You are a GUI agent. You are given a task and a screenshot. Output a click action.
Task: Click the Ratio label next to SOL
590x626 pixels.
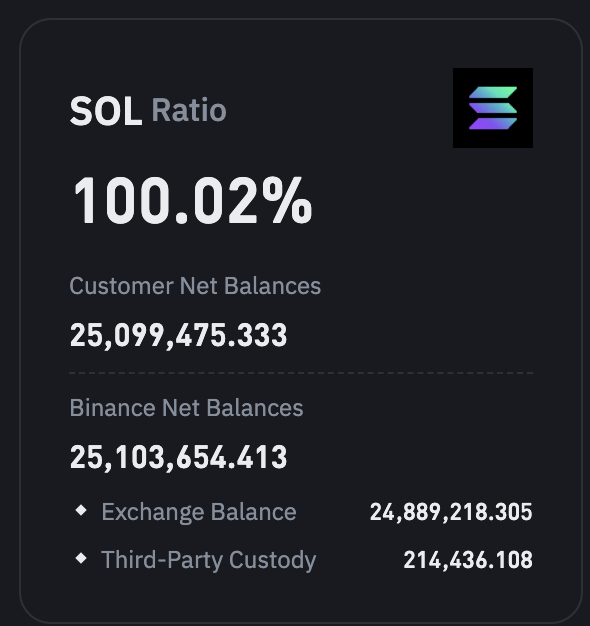[x=189, y=110]
